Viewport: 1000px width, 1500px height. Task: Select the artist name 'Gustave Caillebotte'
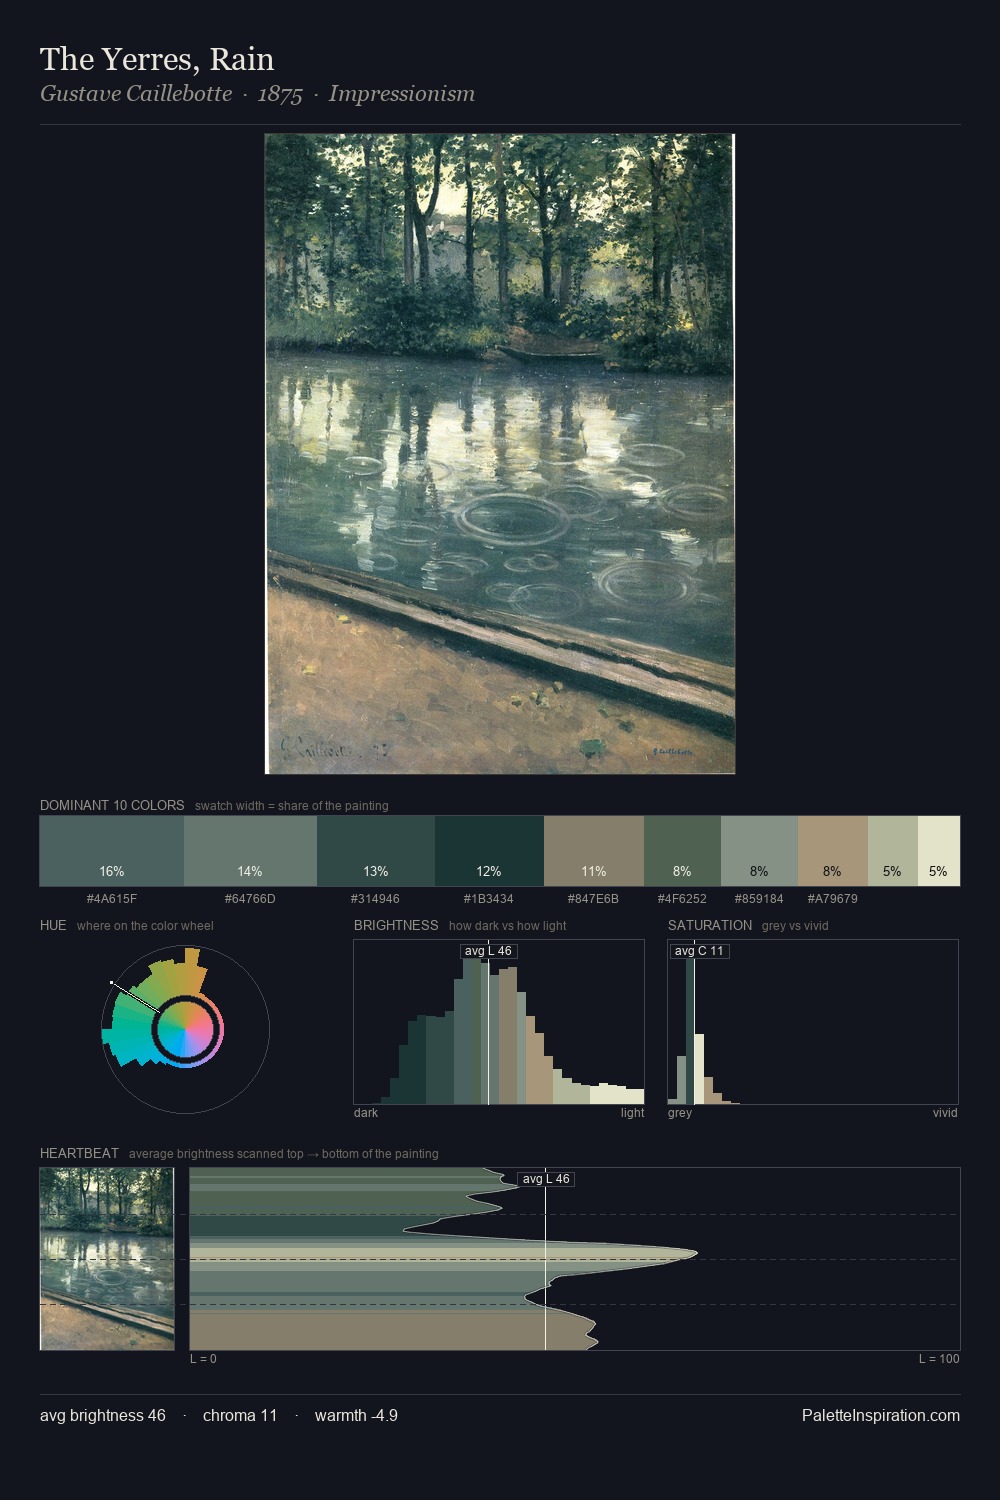click(136, 94)
